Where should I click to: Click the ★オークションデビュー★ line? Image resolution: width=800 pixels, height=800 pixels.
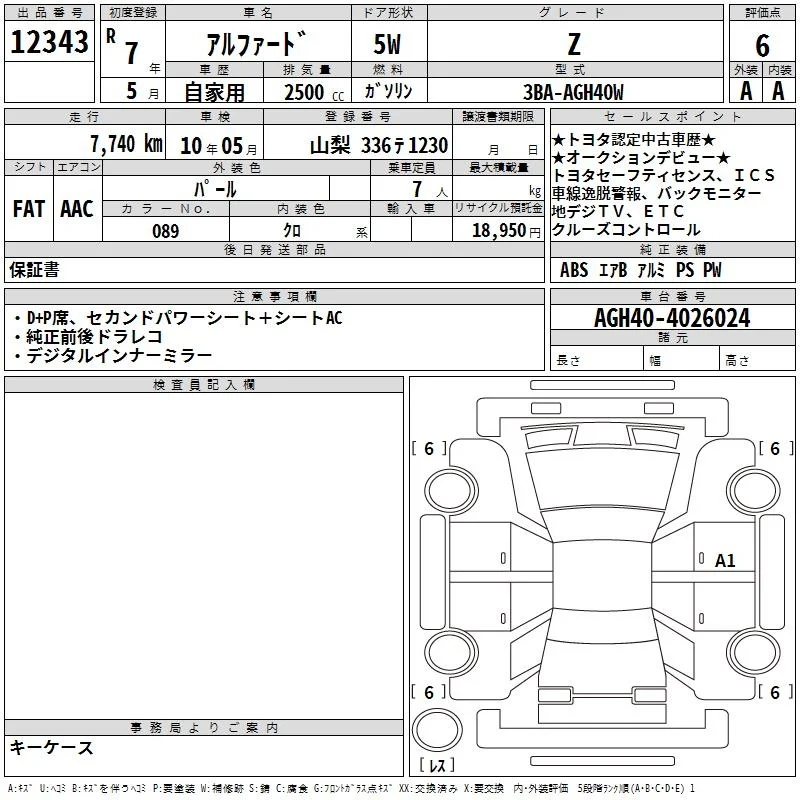pyautogui.click(x=641, y=158)
